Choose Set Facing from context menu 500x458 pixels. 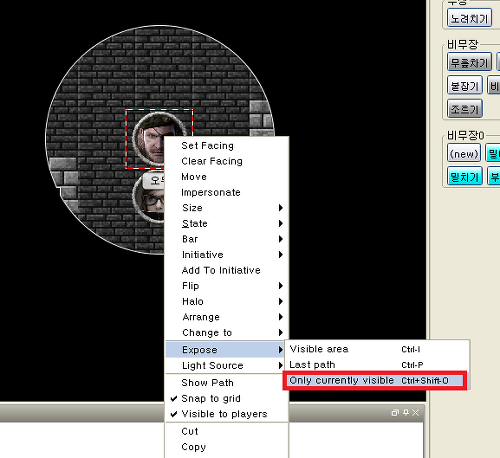[x=227, y=146]
